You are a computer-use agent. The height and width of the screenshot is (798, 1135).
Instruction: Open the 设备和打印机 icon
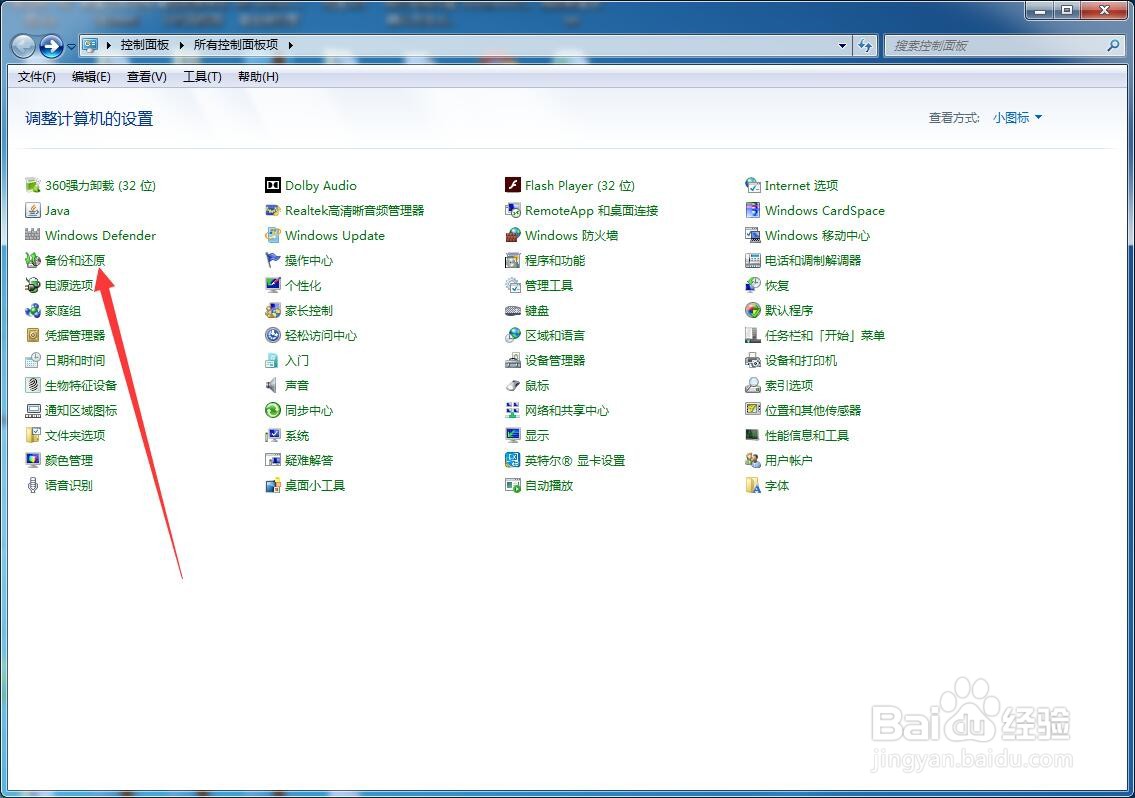coord(753,361)
